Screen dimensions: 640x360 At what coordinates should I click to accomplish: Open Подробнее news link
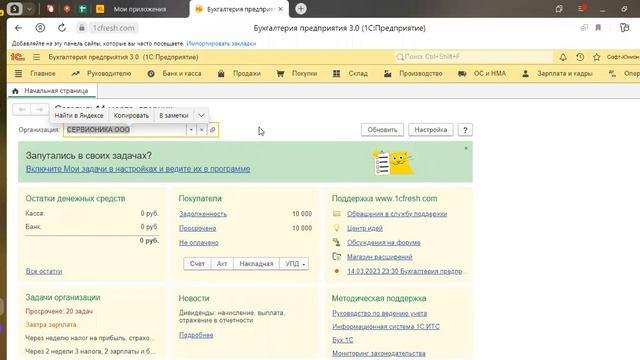[x=196, y=335]
